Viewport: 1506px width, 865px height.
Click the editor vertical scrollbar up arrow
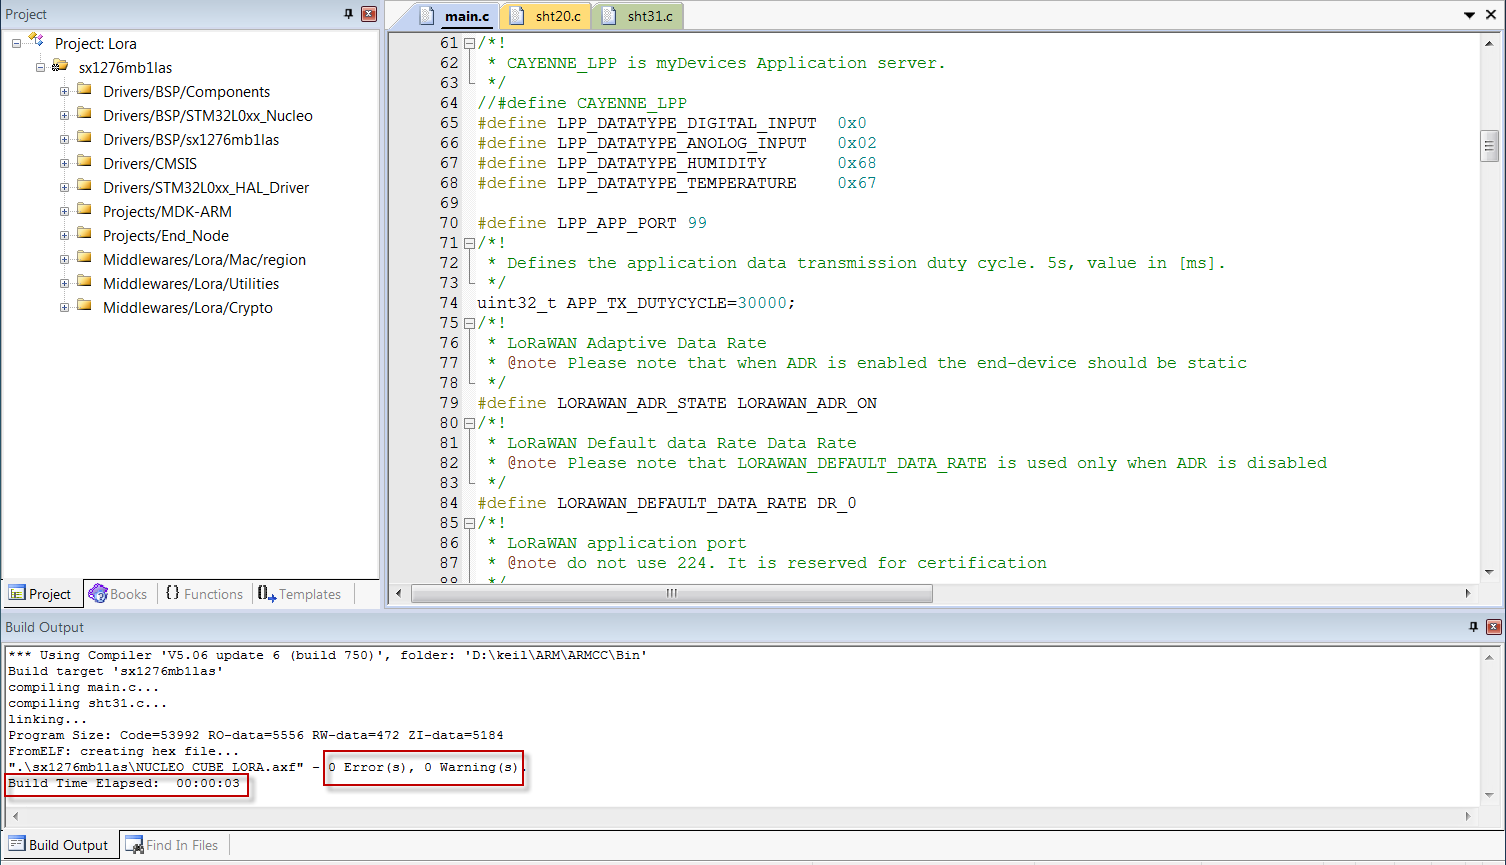pyautogui.click(x=1489, y=43)
